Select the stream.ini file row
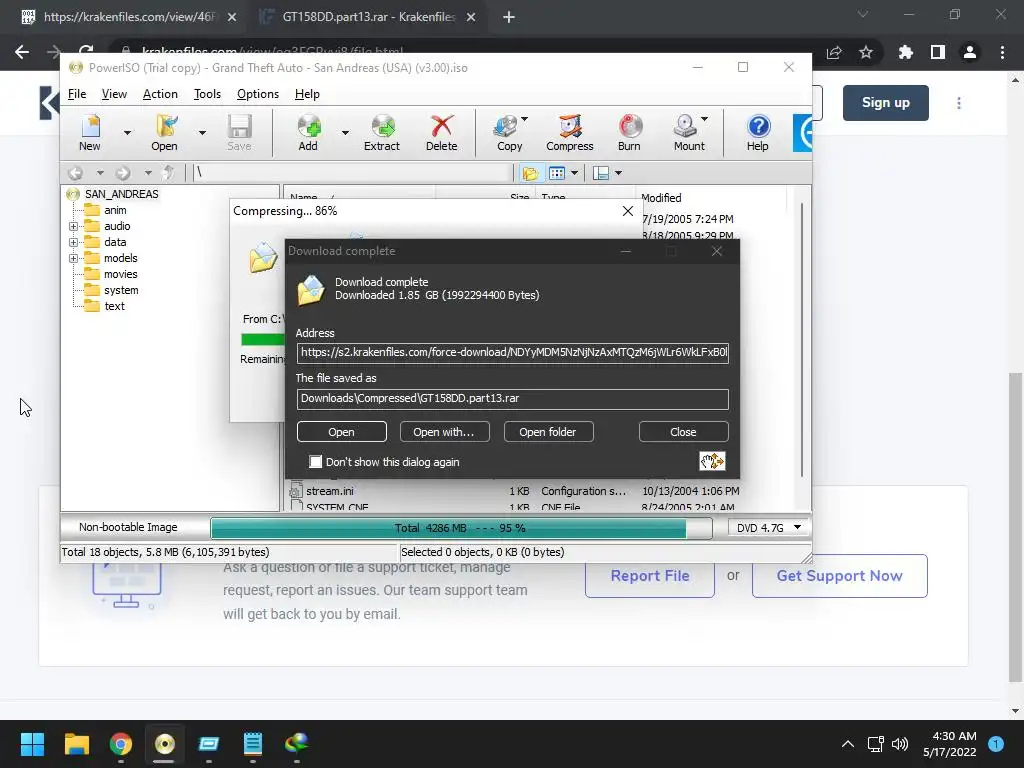Screen dimensions: 1024x768 [x=516, y=491]
